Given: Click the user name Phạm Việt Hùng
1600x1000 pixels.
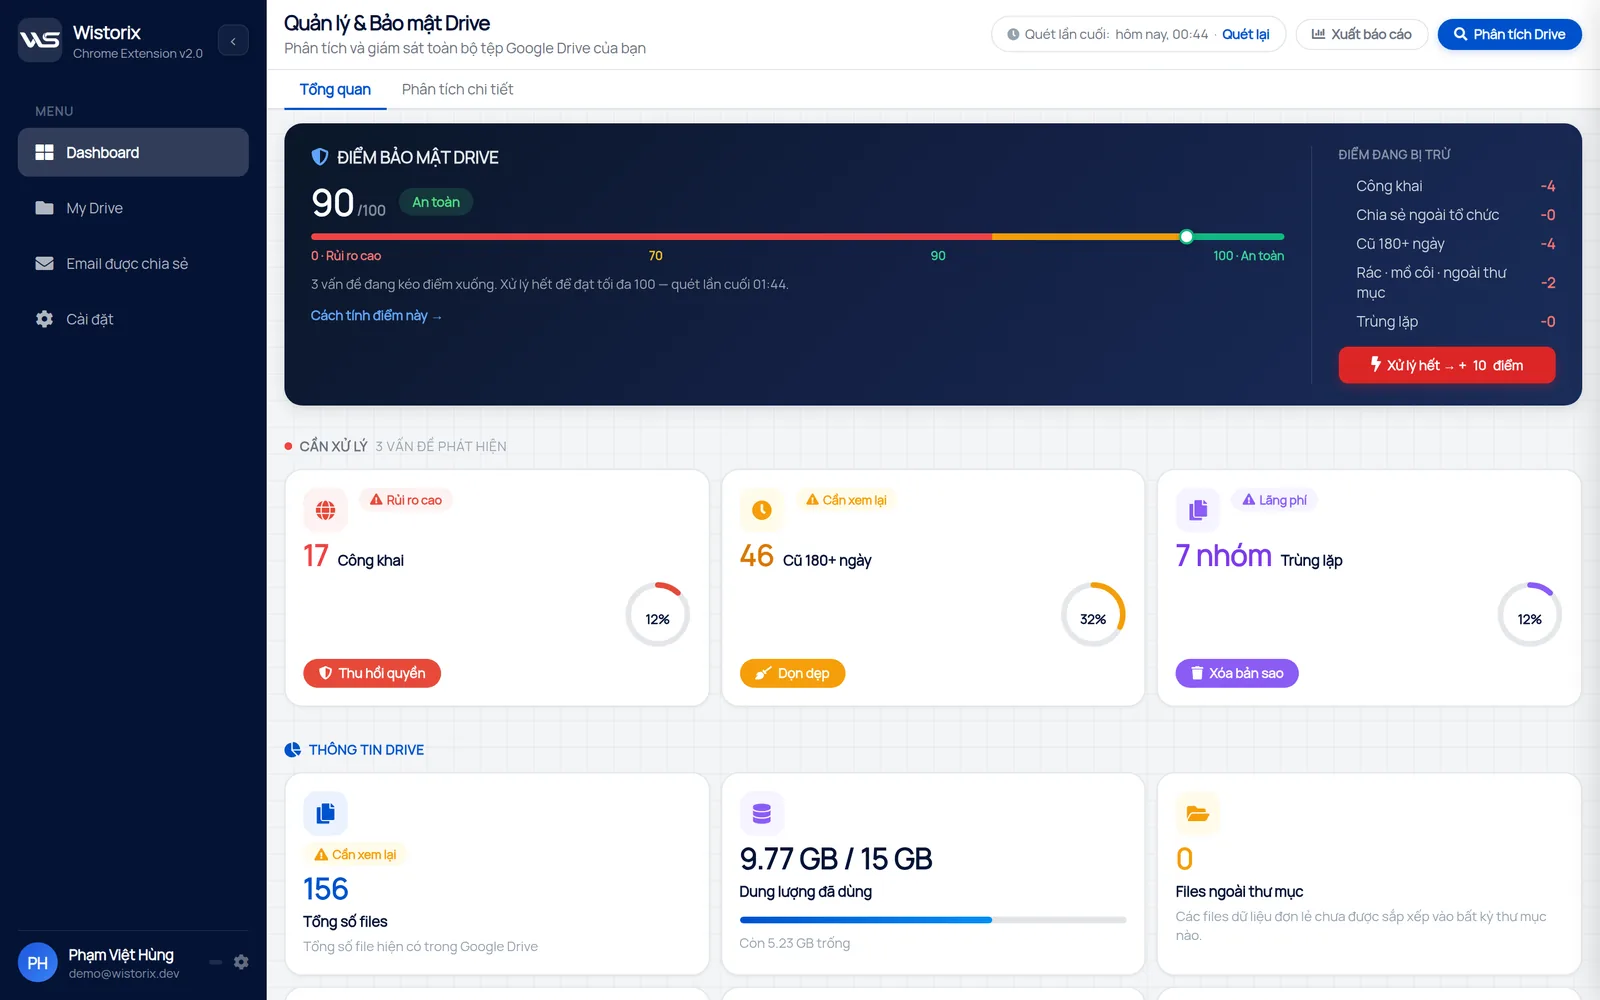Looking at the screenshot, I should pyautogui.click(x=121, y=955).
